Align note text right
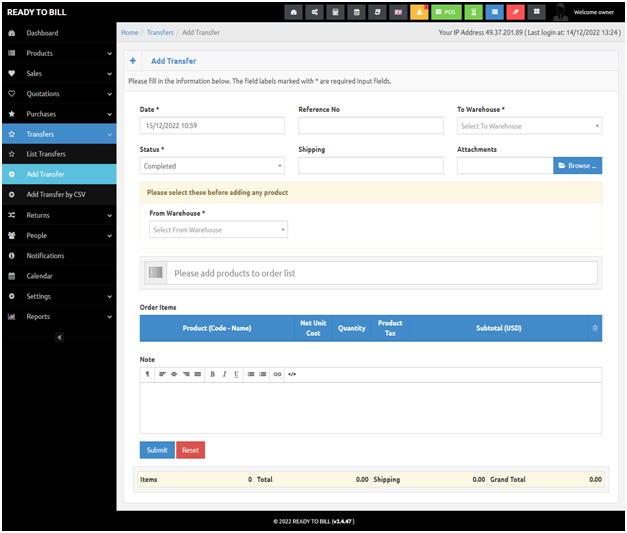627x533 pixels. [186, 375]
